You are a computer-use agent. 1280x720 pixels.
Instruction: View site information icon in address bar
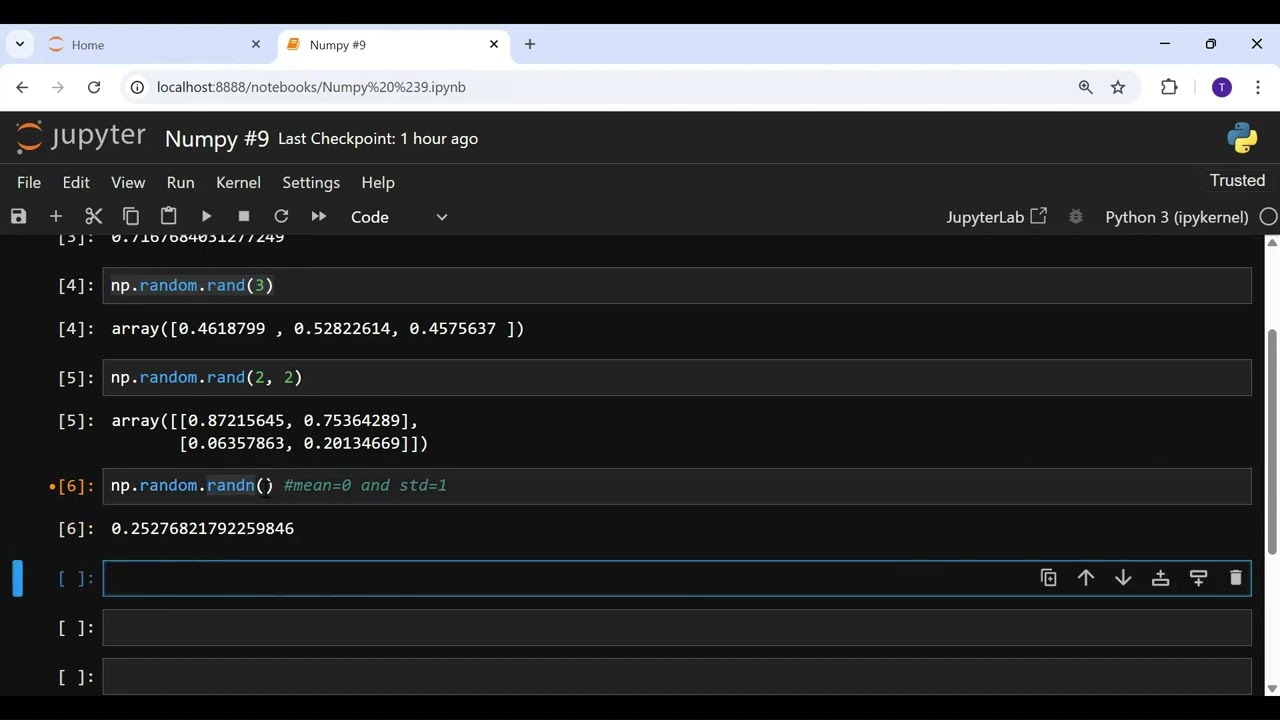(x=137, y=87)
